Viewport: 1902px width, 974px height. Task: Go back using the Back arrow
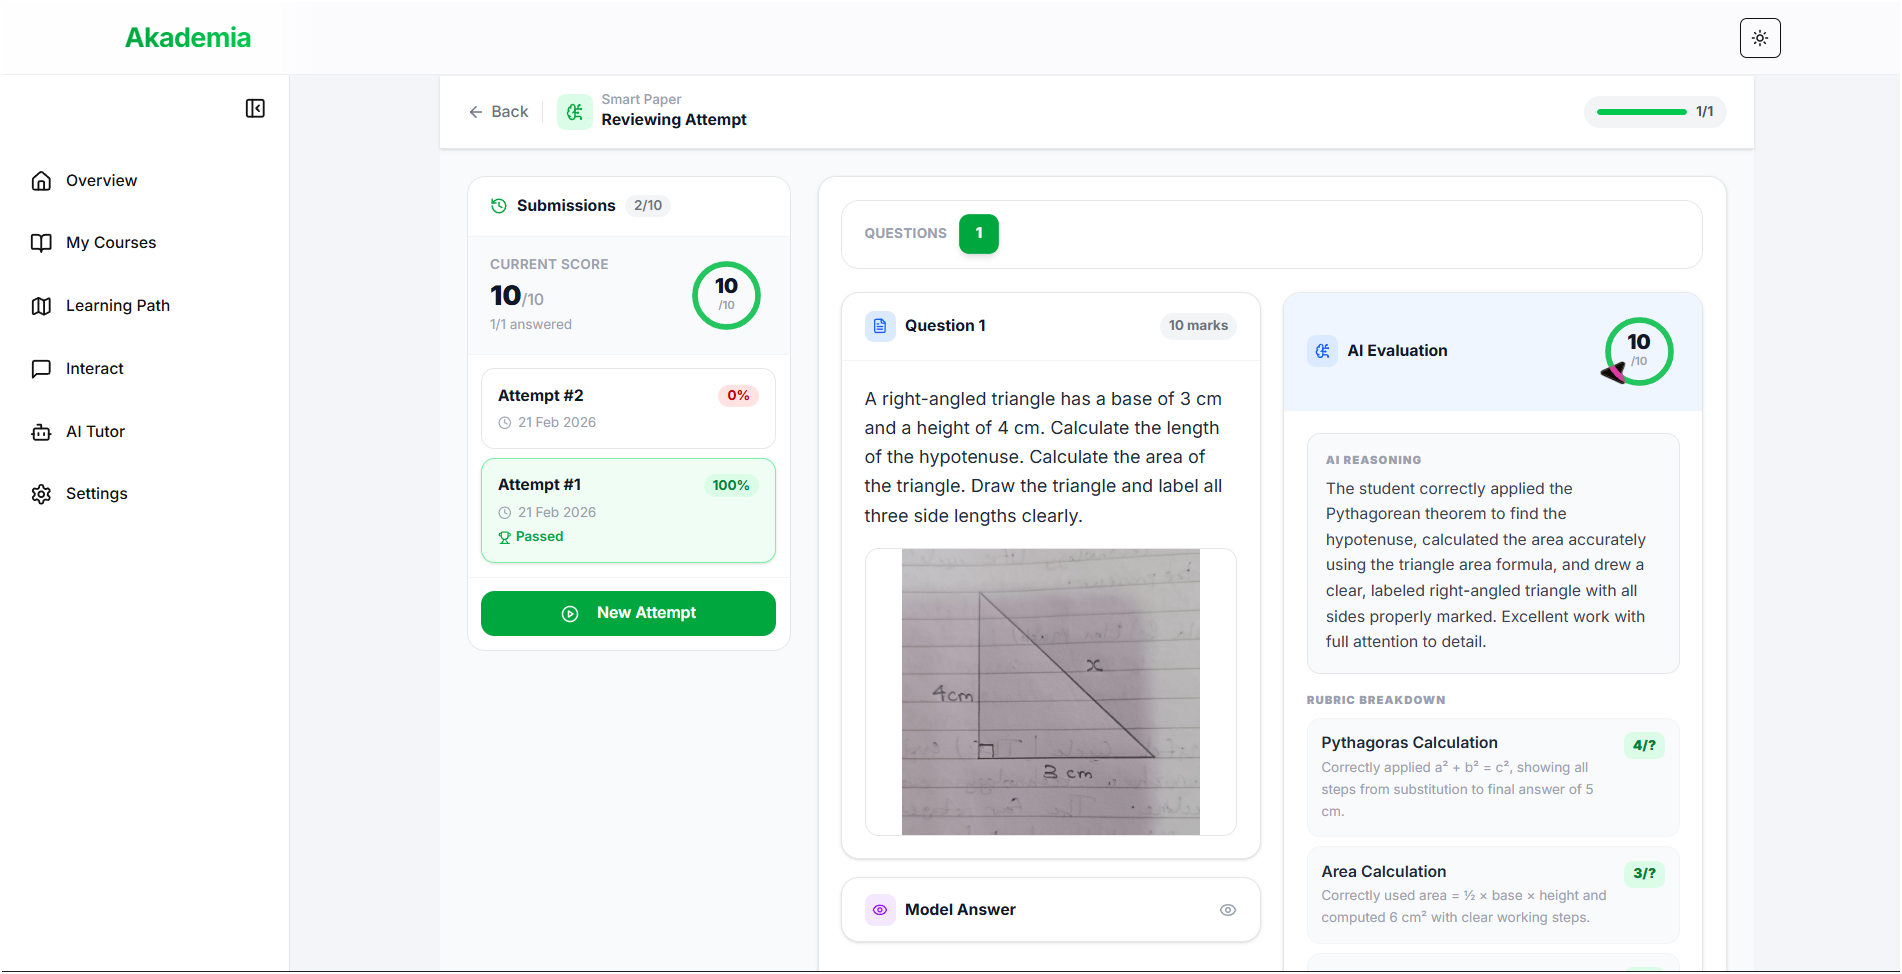point(498,112)
